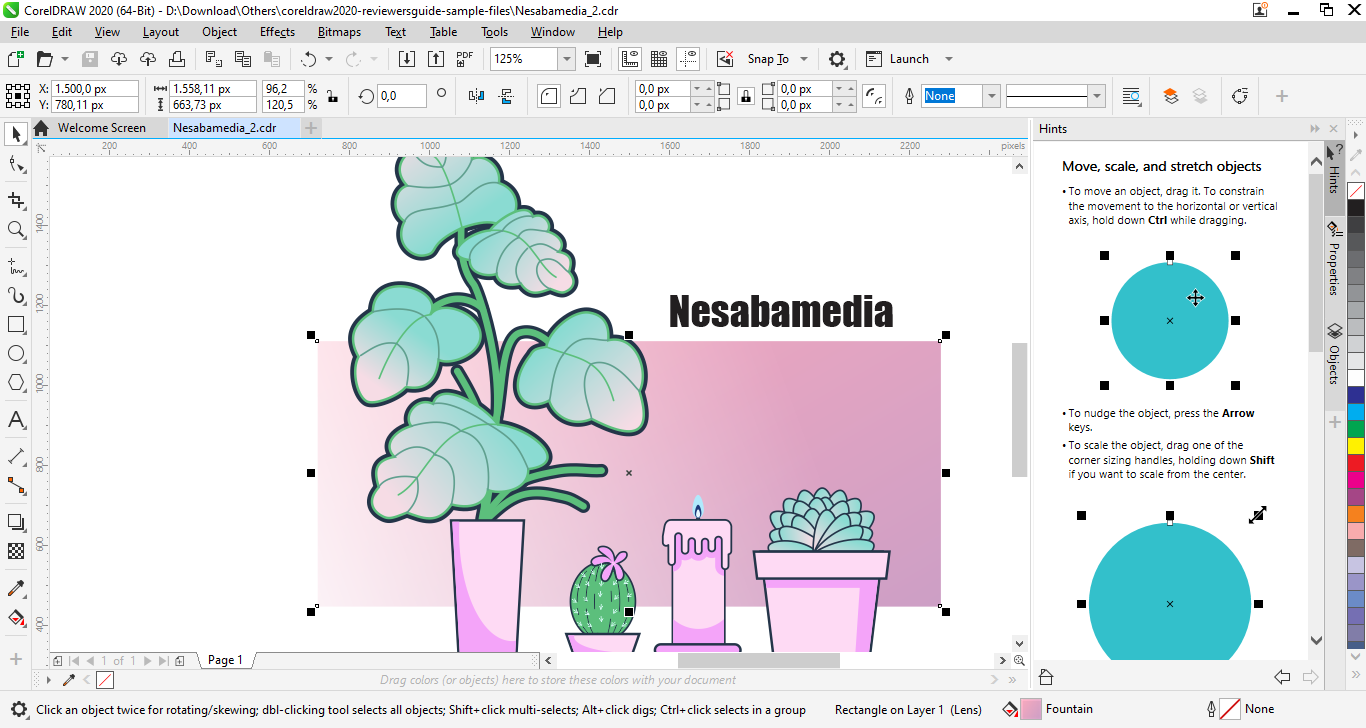Select the Shape tool in toolbox
Image resolution: width=1366 pixels, height=728 pixels.
16,164
